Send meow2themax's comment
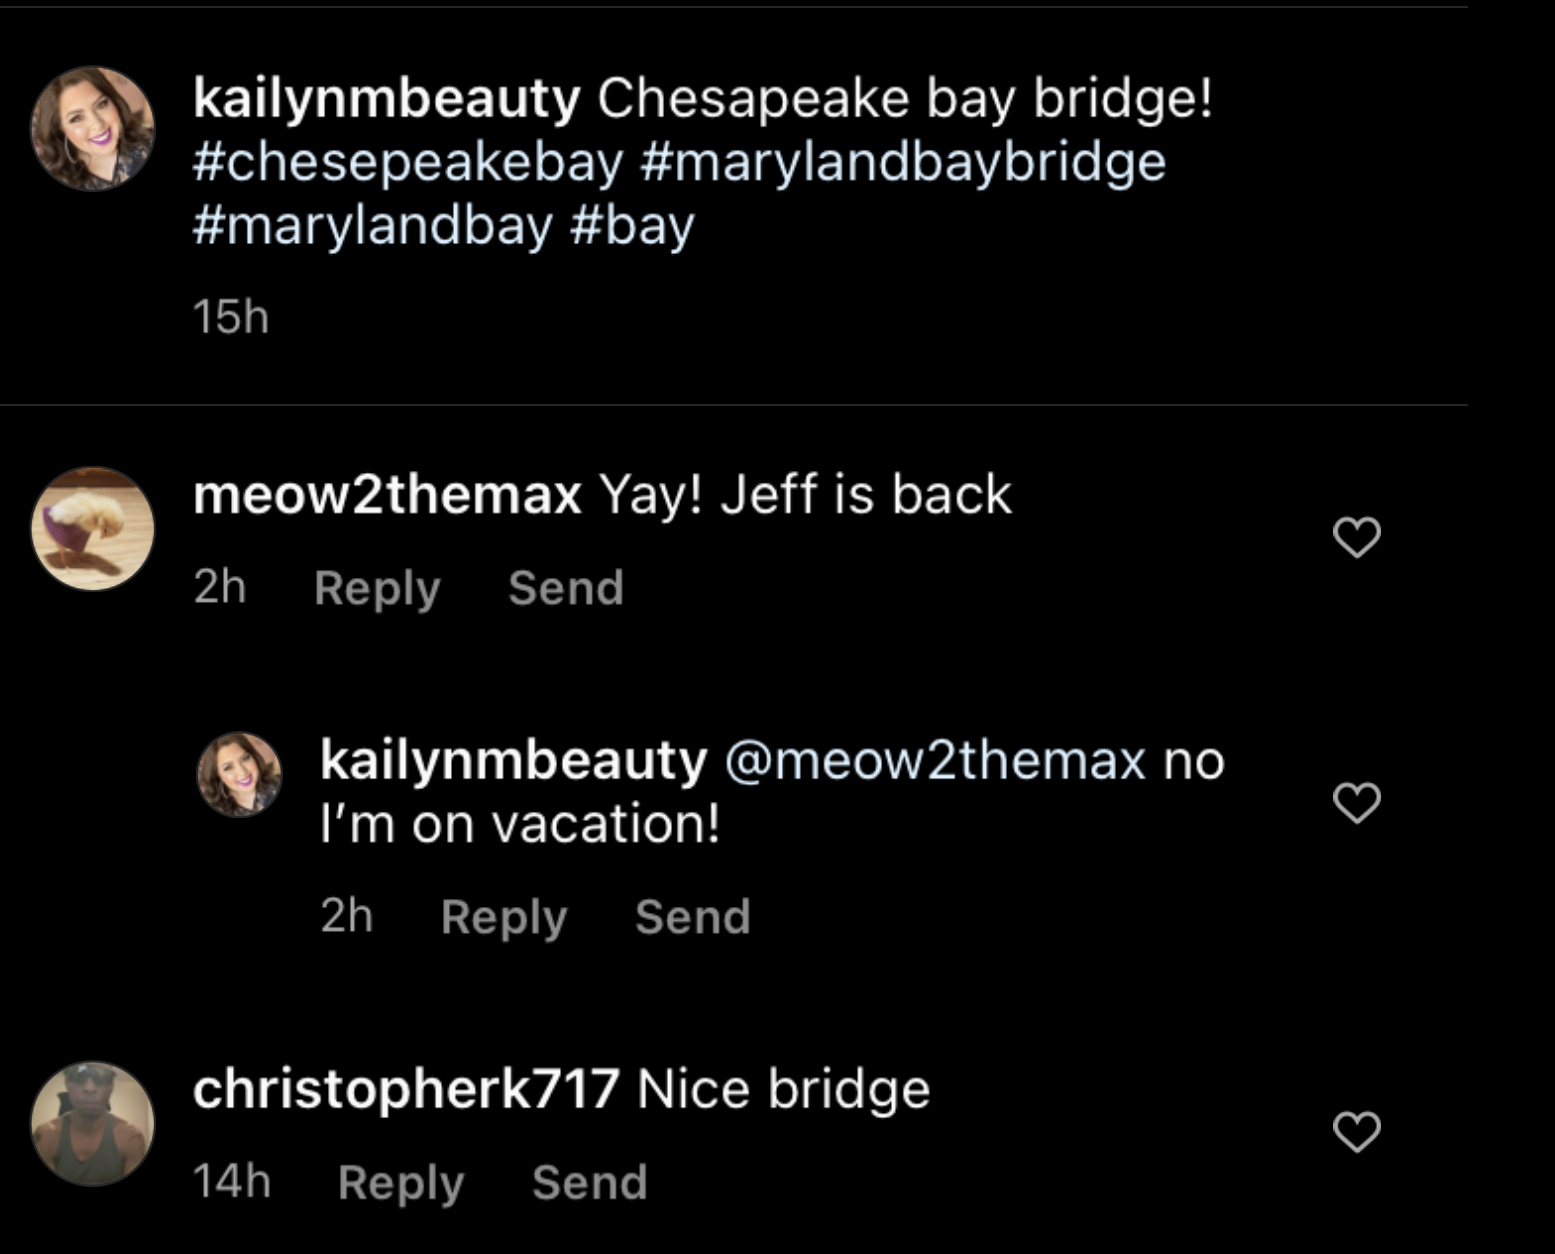1555x1254 pixels. click(566, 587)
